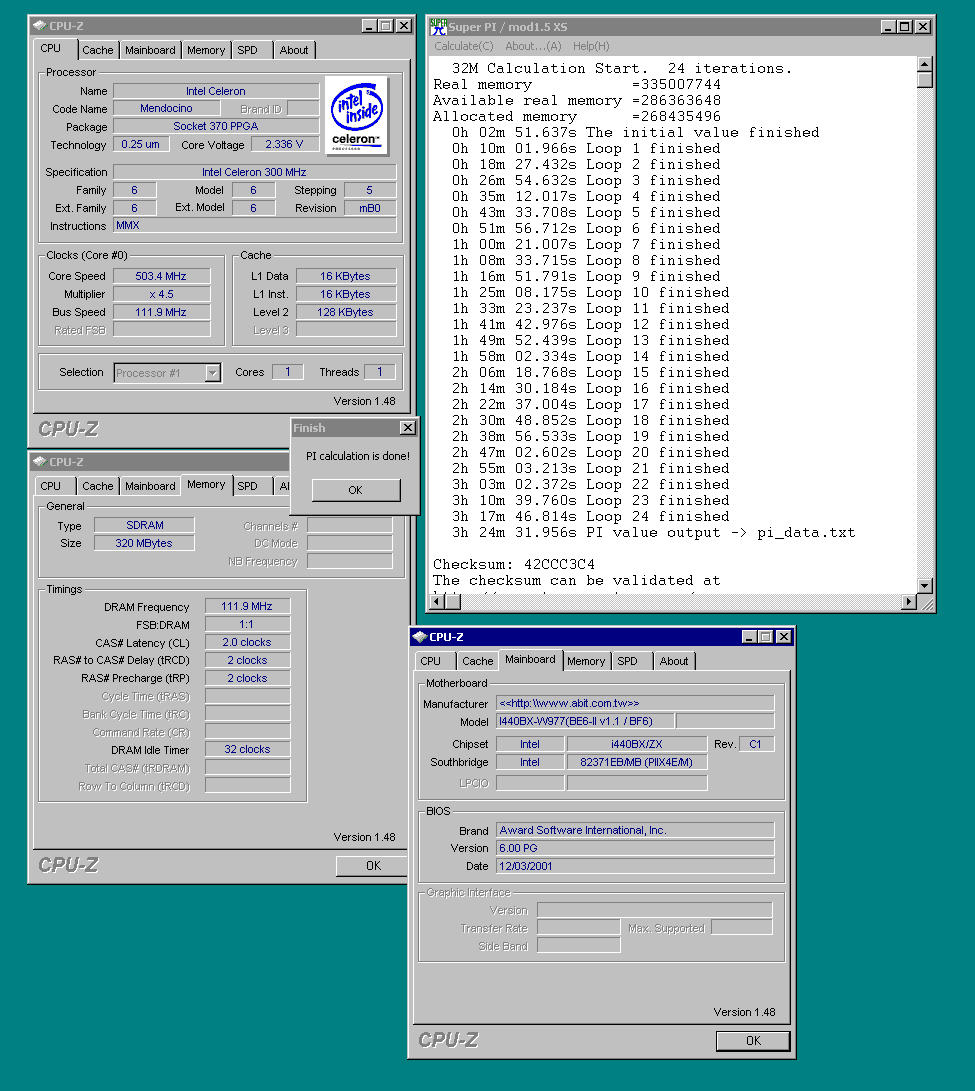The width and height of the screenshot is (975, 1091).
Task: Open the Calculate(C) menu in Super PI
Action: [463, 46]
